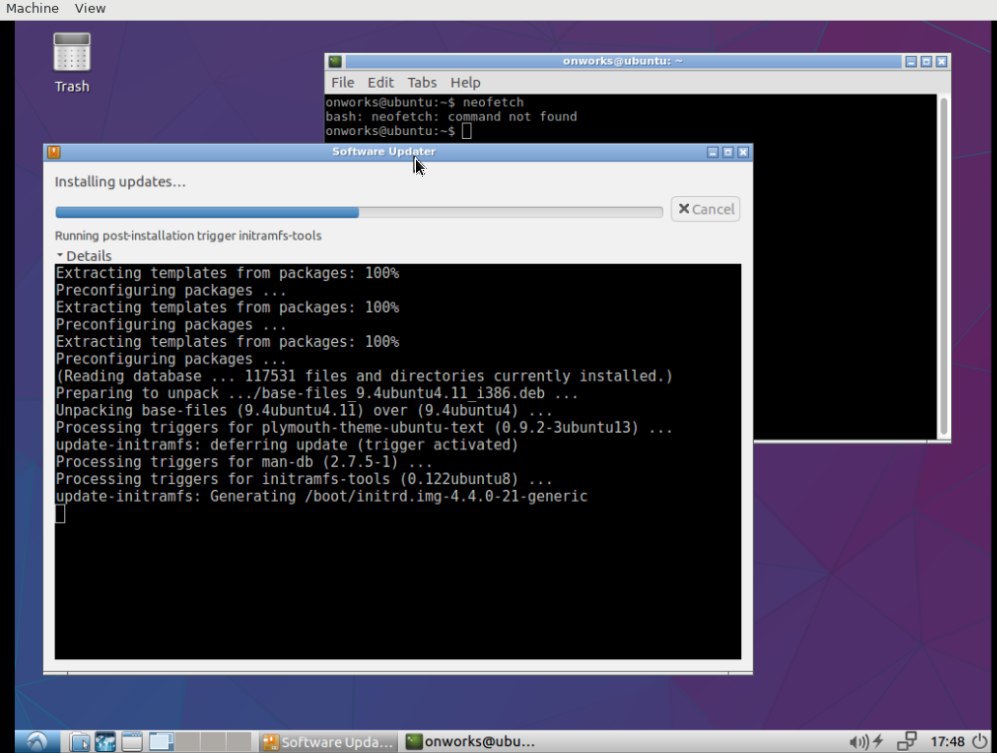Click the update installation progress bar

click(x=359, y=212)
